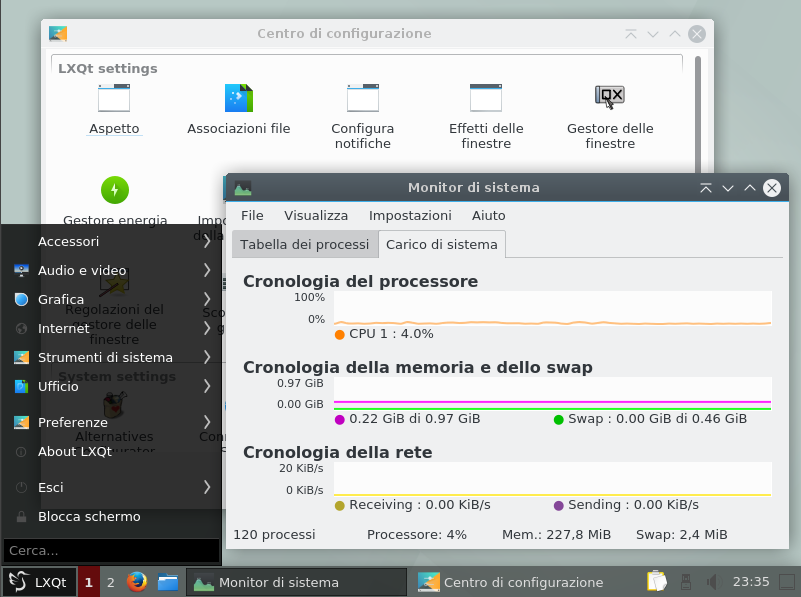Image resolution: width=801 pixels, height=597 pixels.
Task: Open Configura notifiche icon
Action: click(x=362, y=98)
